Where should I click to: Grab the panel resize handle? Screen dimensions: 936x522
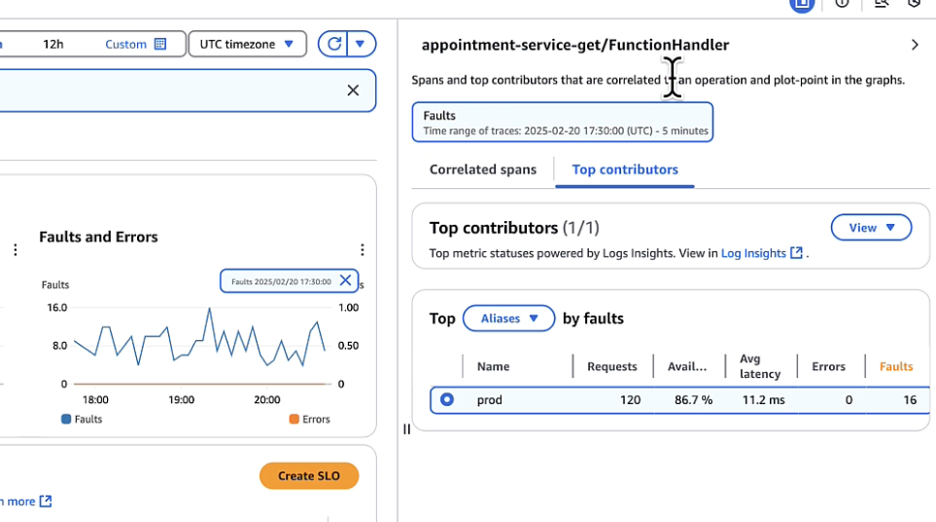(x=407, y=429)
